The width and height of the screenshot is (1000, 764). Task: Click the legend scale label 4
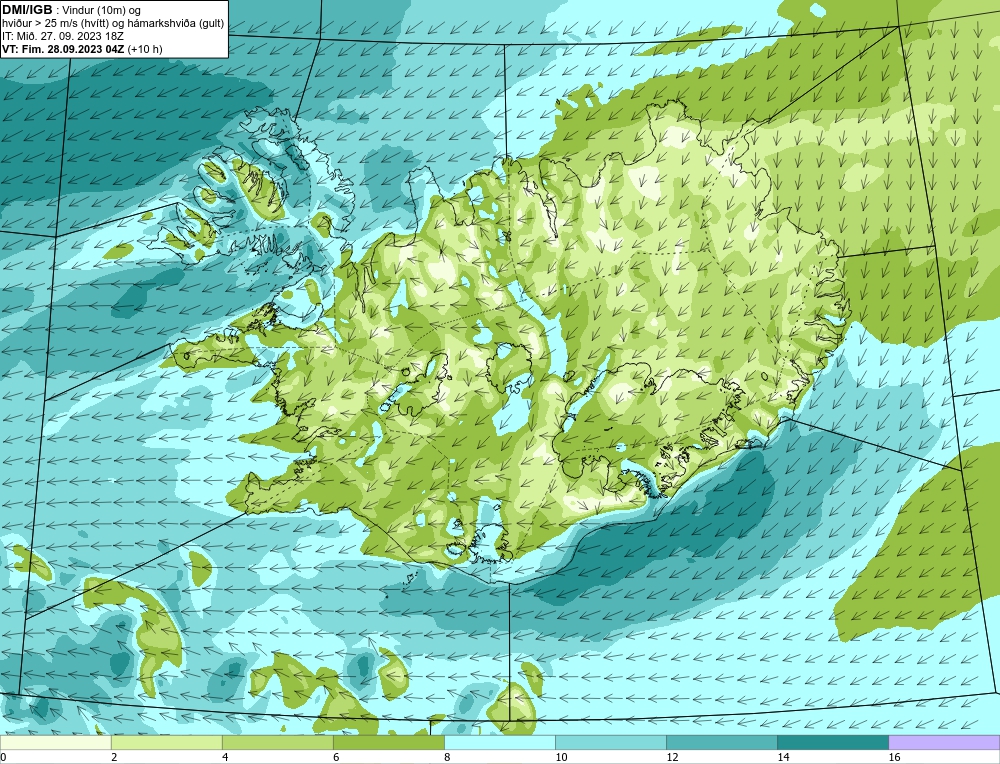point(225,757)
